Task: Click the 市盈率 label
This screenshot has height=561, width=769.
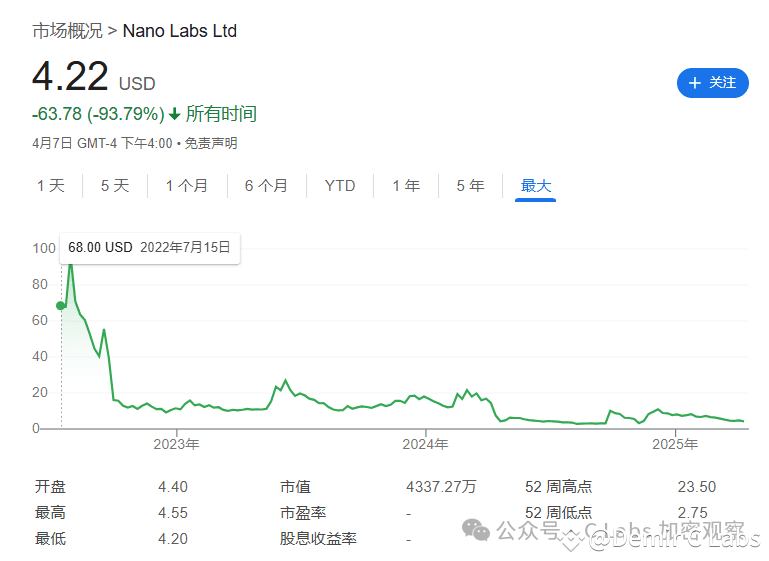Action: coord(303,513)
